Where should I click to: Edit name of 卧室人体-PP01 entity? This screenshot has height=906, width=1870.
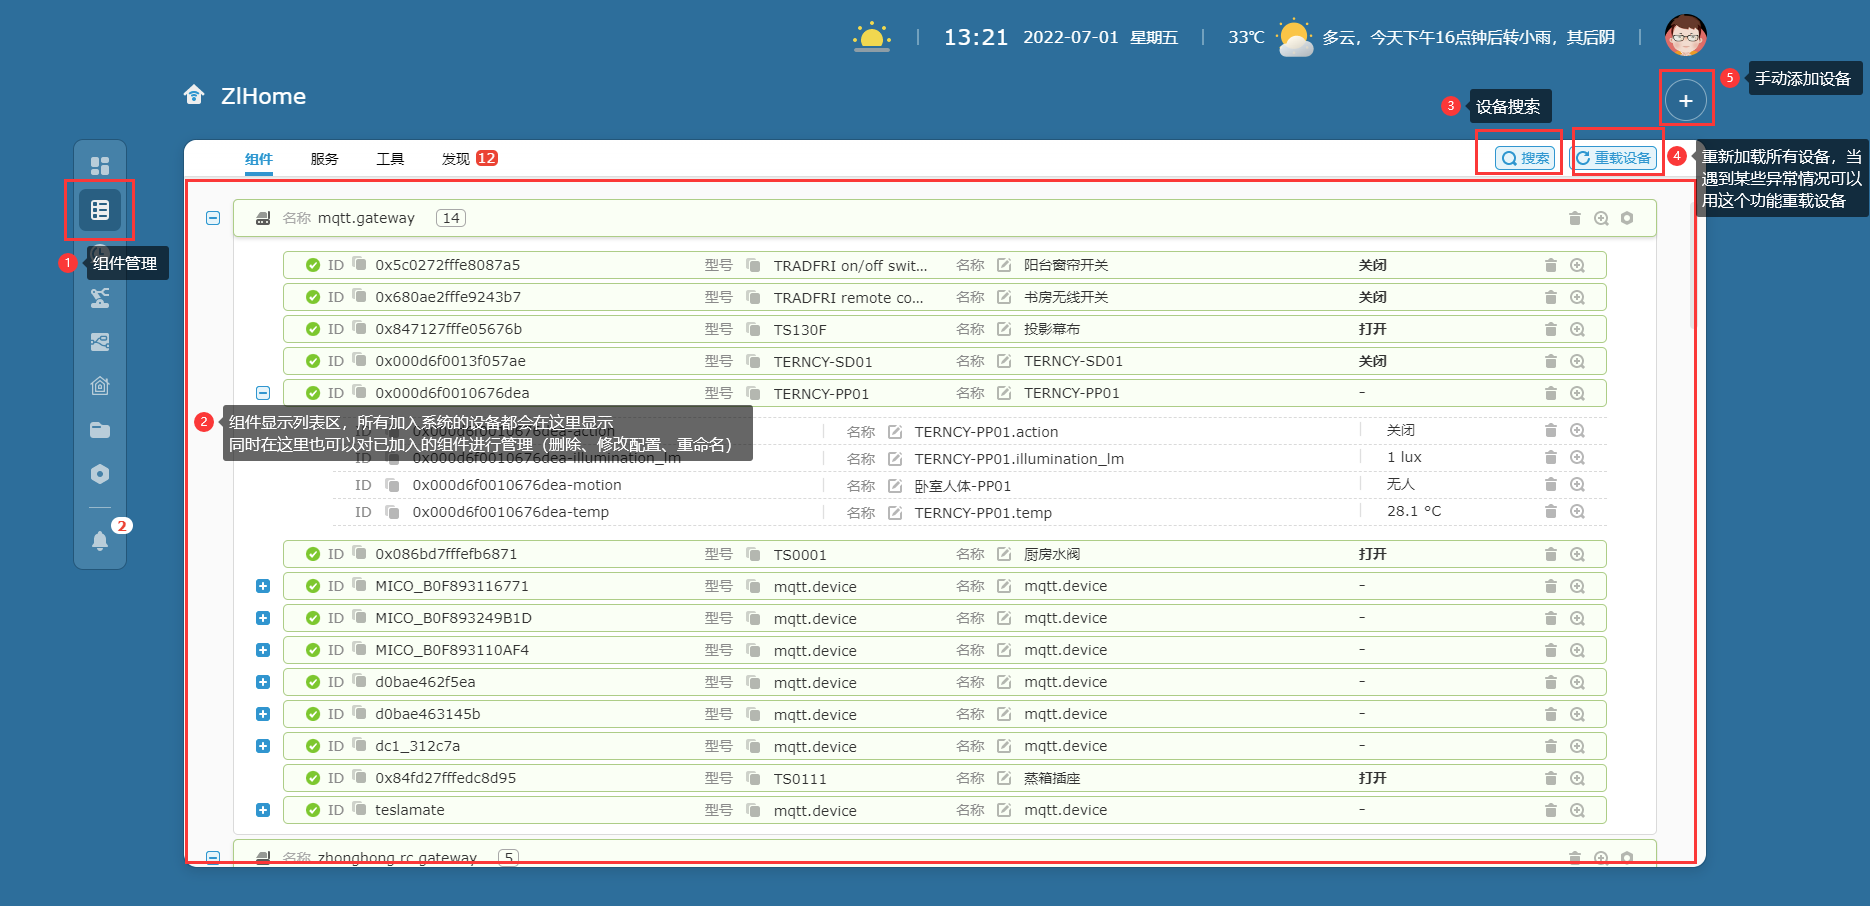click(895, 486)
